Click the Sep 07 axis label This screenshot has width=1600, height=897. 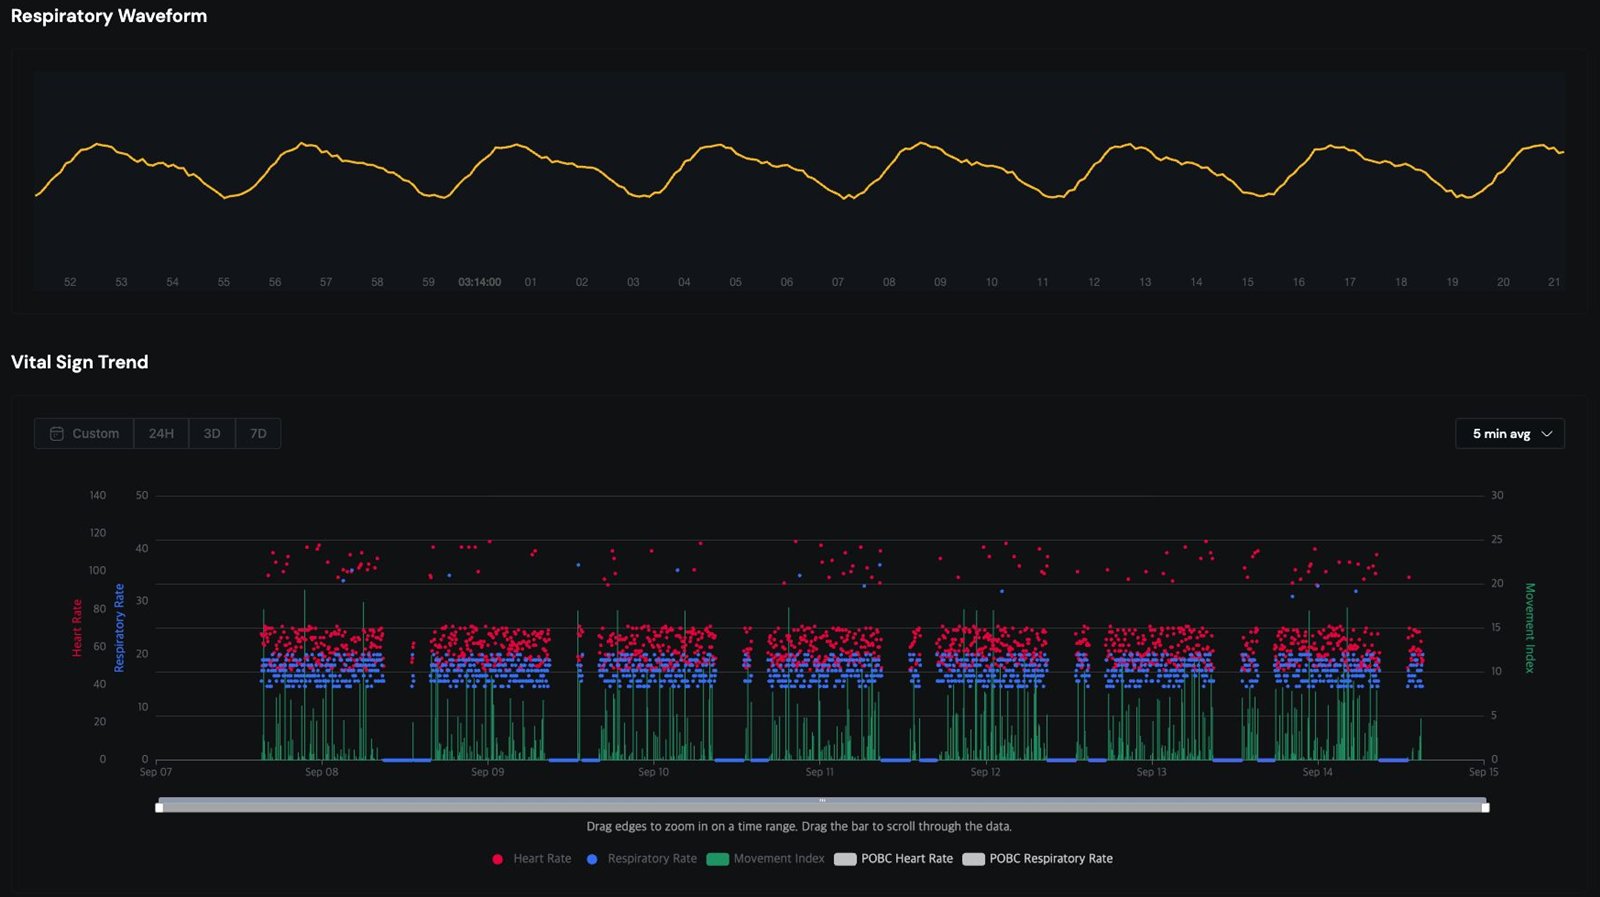pos(156,772)
